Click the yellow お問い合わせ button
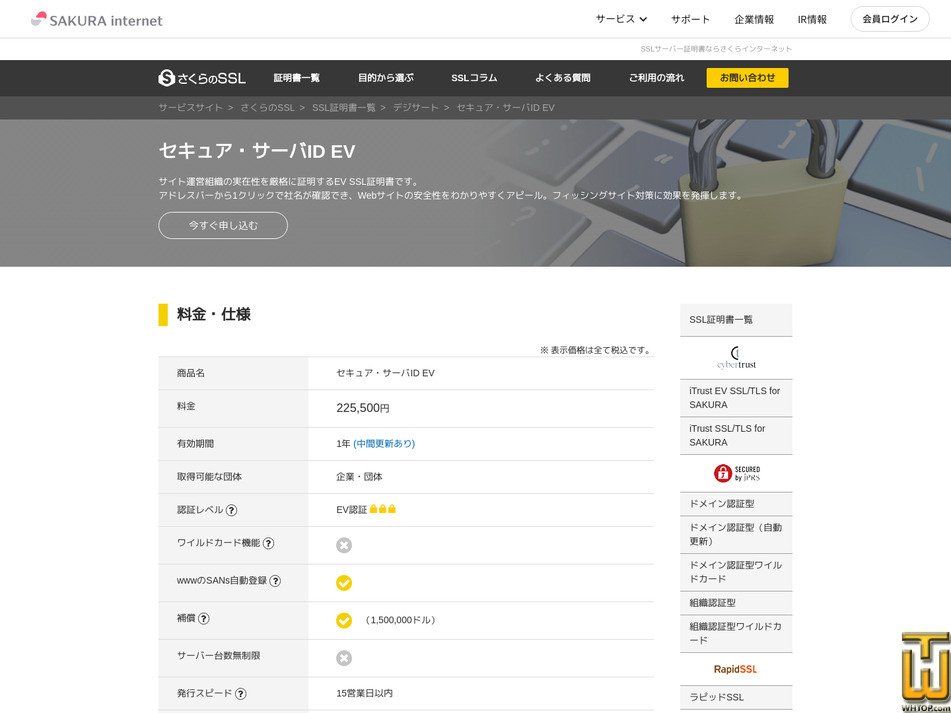951x713 pixels. pos(747,78)
